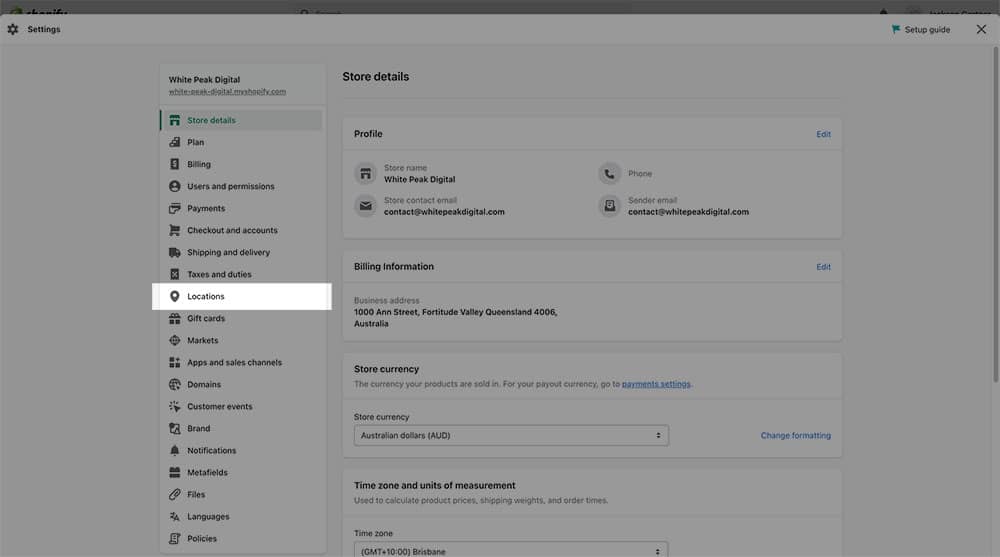Open the Setup guide

click(921, 29)
